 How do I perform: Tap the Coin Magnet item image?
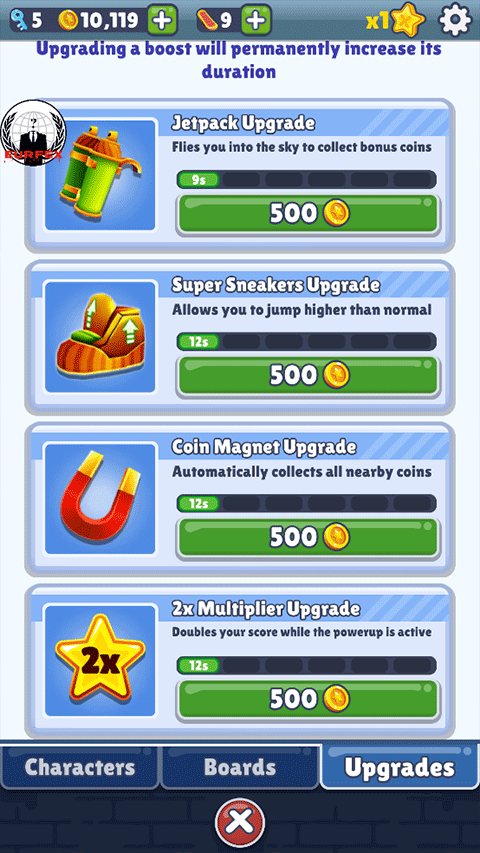(x=100, y=498)
